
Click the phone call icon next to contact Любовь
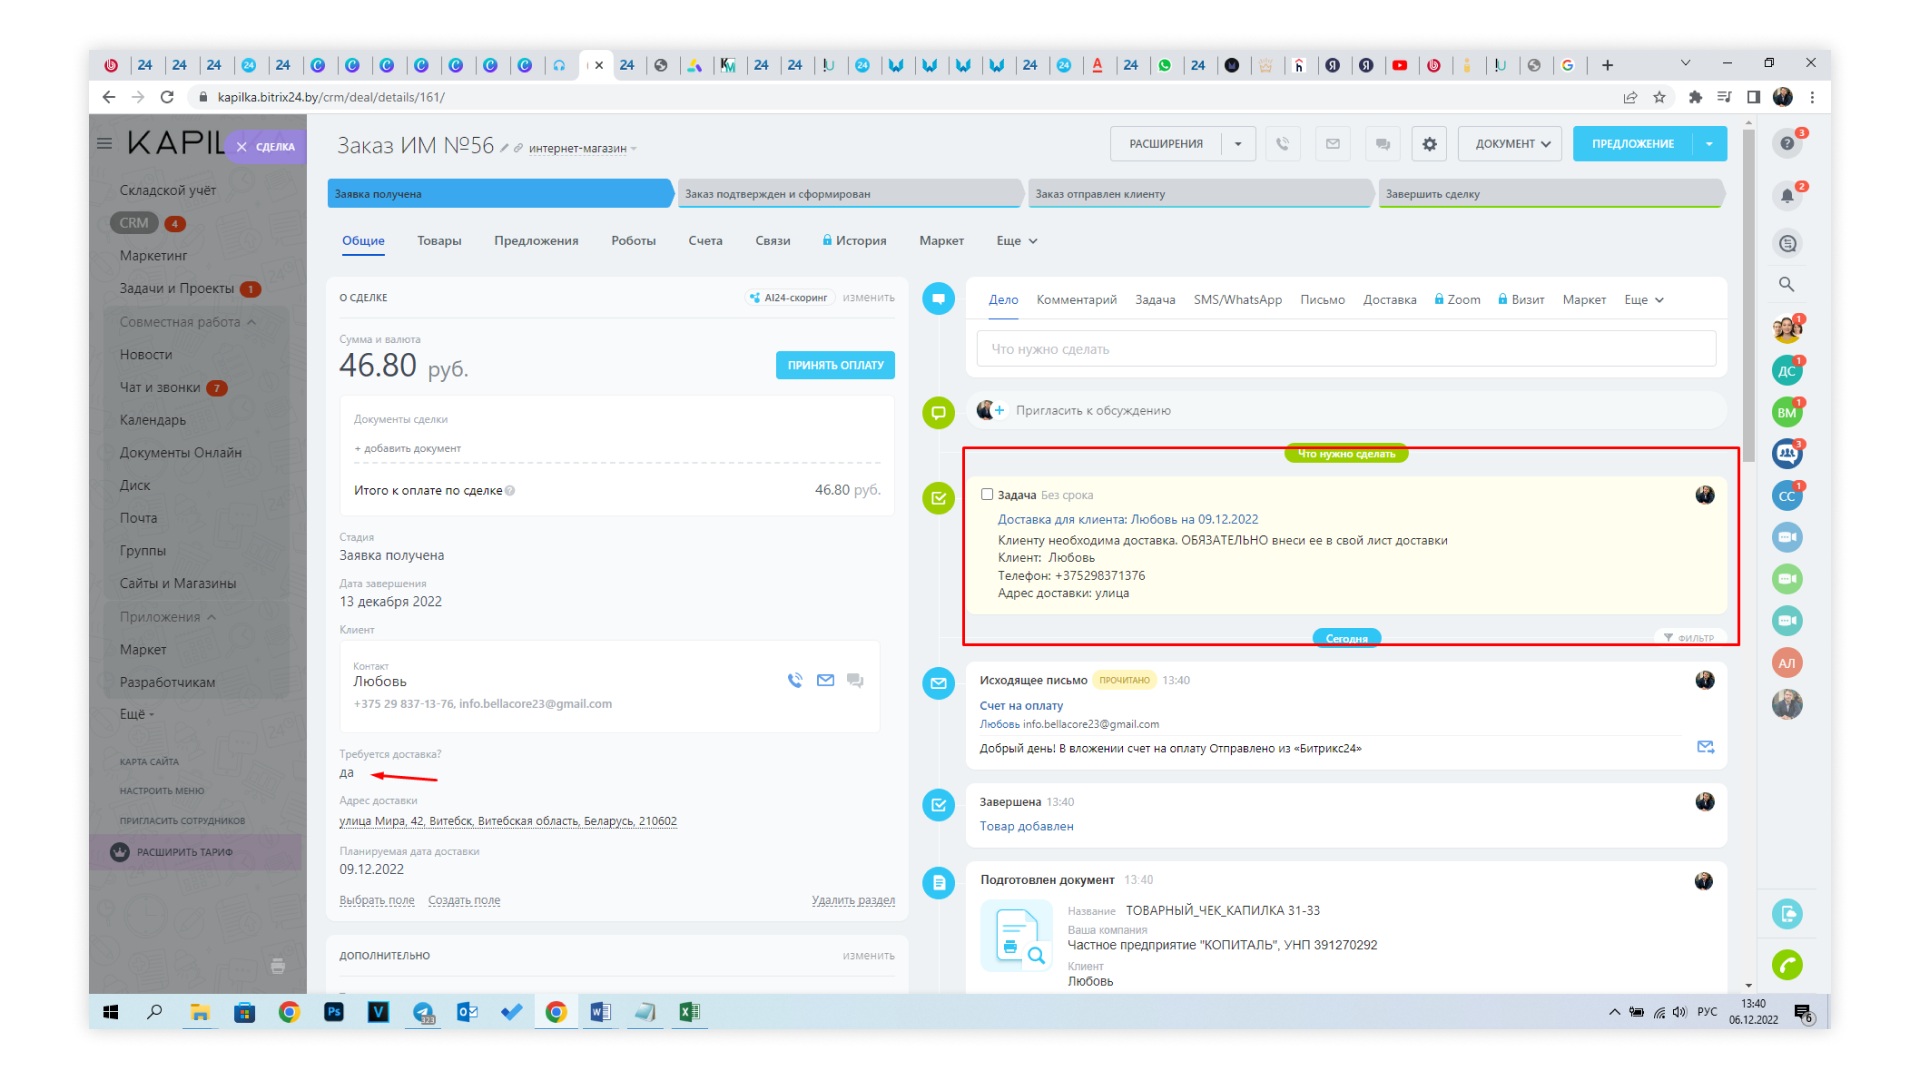click(x=795, y=680)
